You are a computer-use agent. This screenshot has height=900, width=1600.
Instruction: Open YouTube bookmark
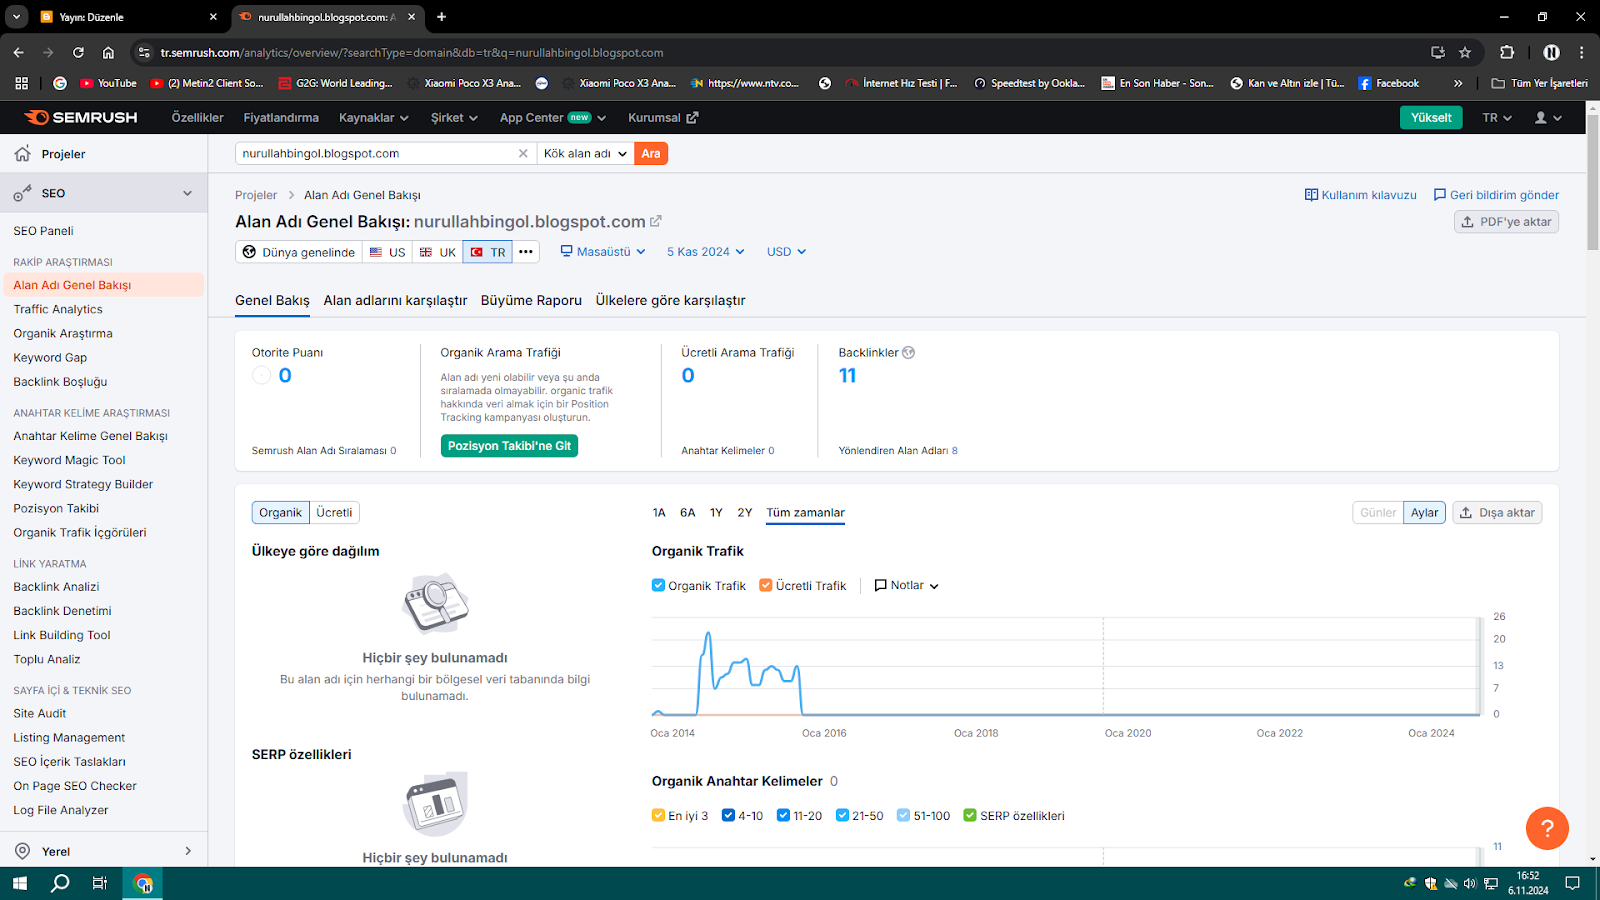[x=108, y=83]
